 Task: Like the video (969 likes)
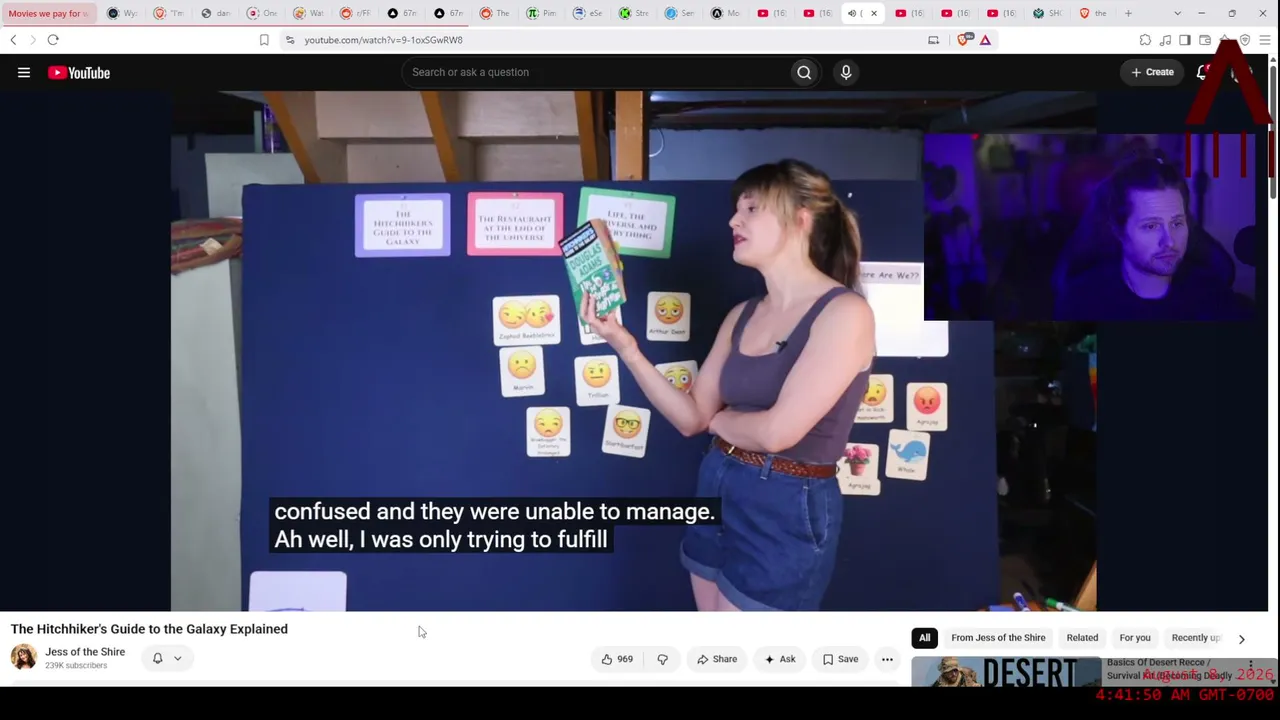(617, 659)
